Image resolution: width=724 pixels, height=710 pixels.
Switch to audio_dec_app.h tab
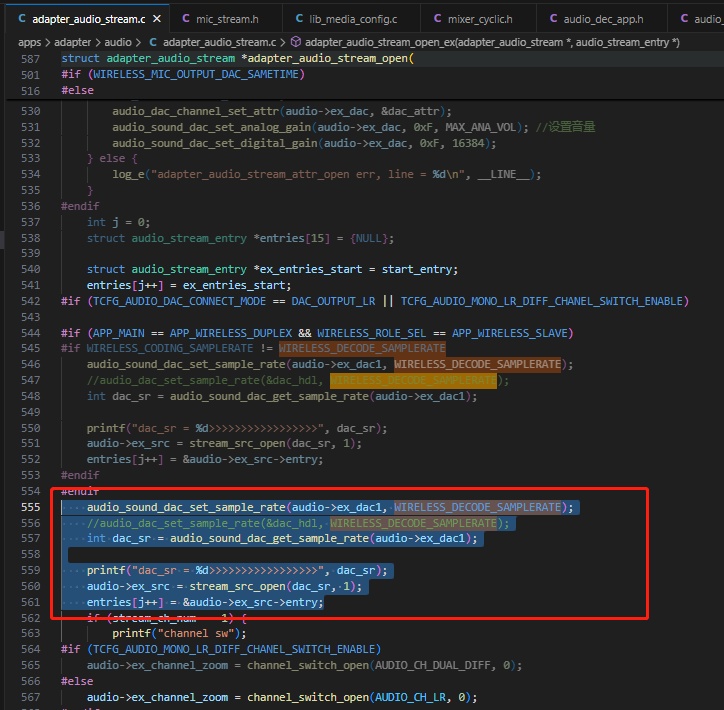tap(602, 19)
